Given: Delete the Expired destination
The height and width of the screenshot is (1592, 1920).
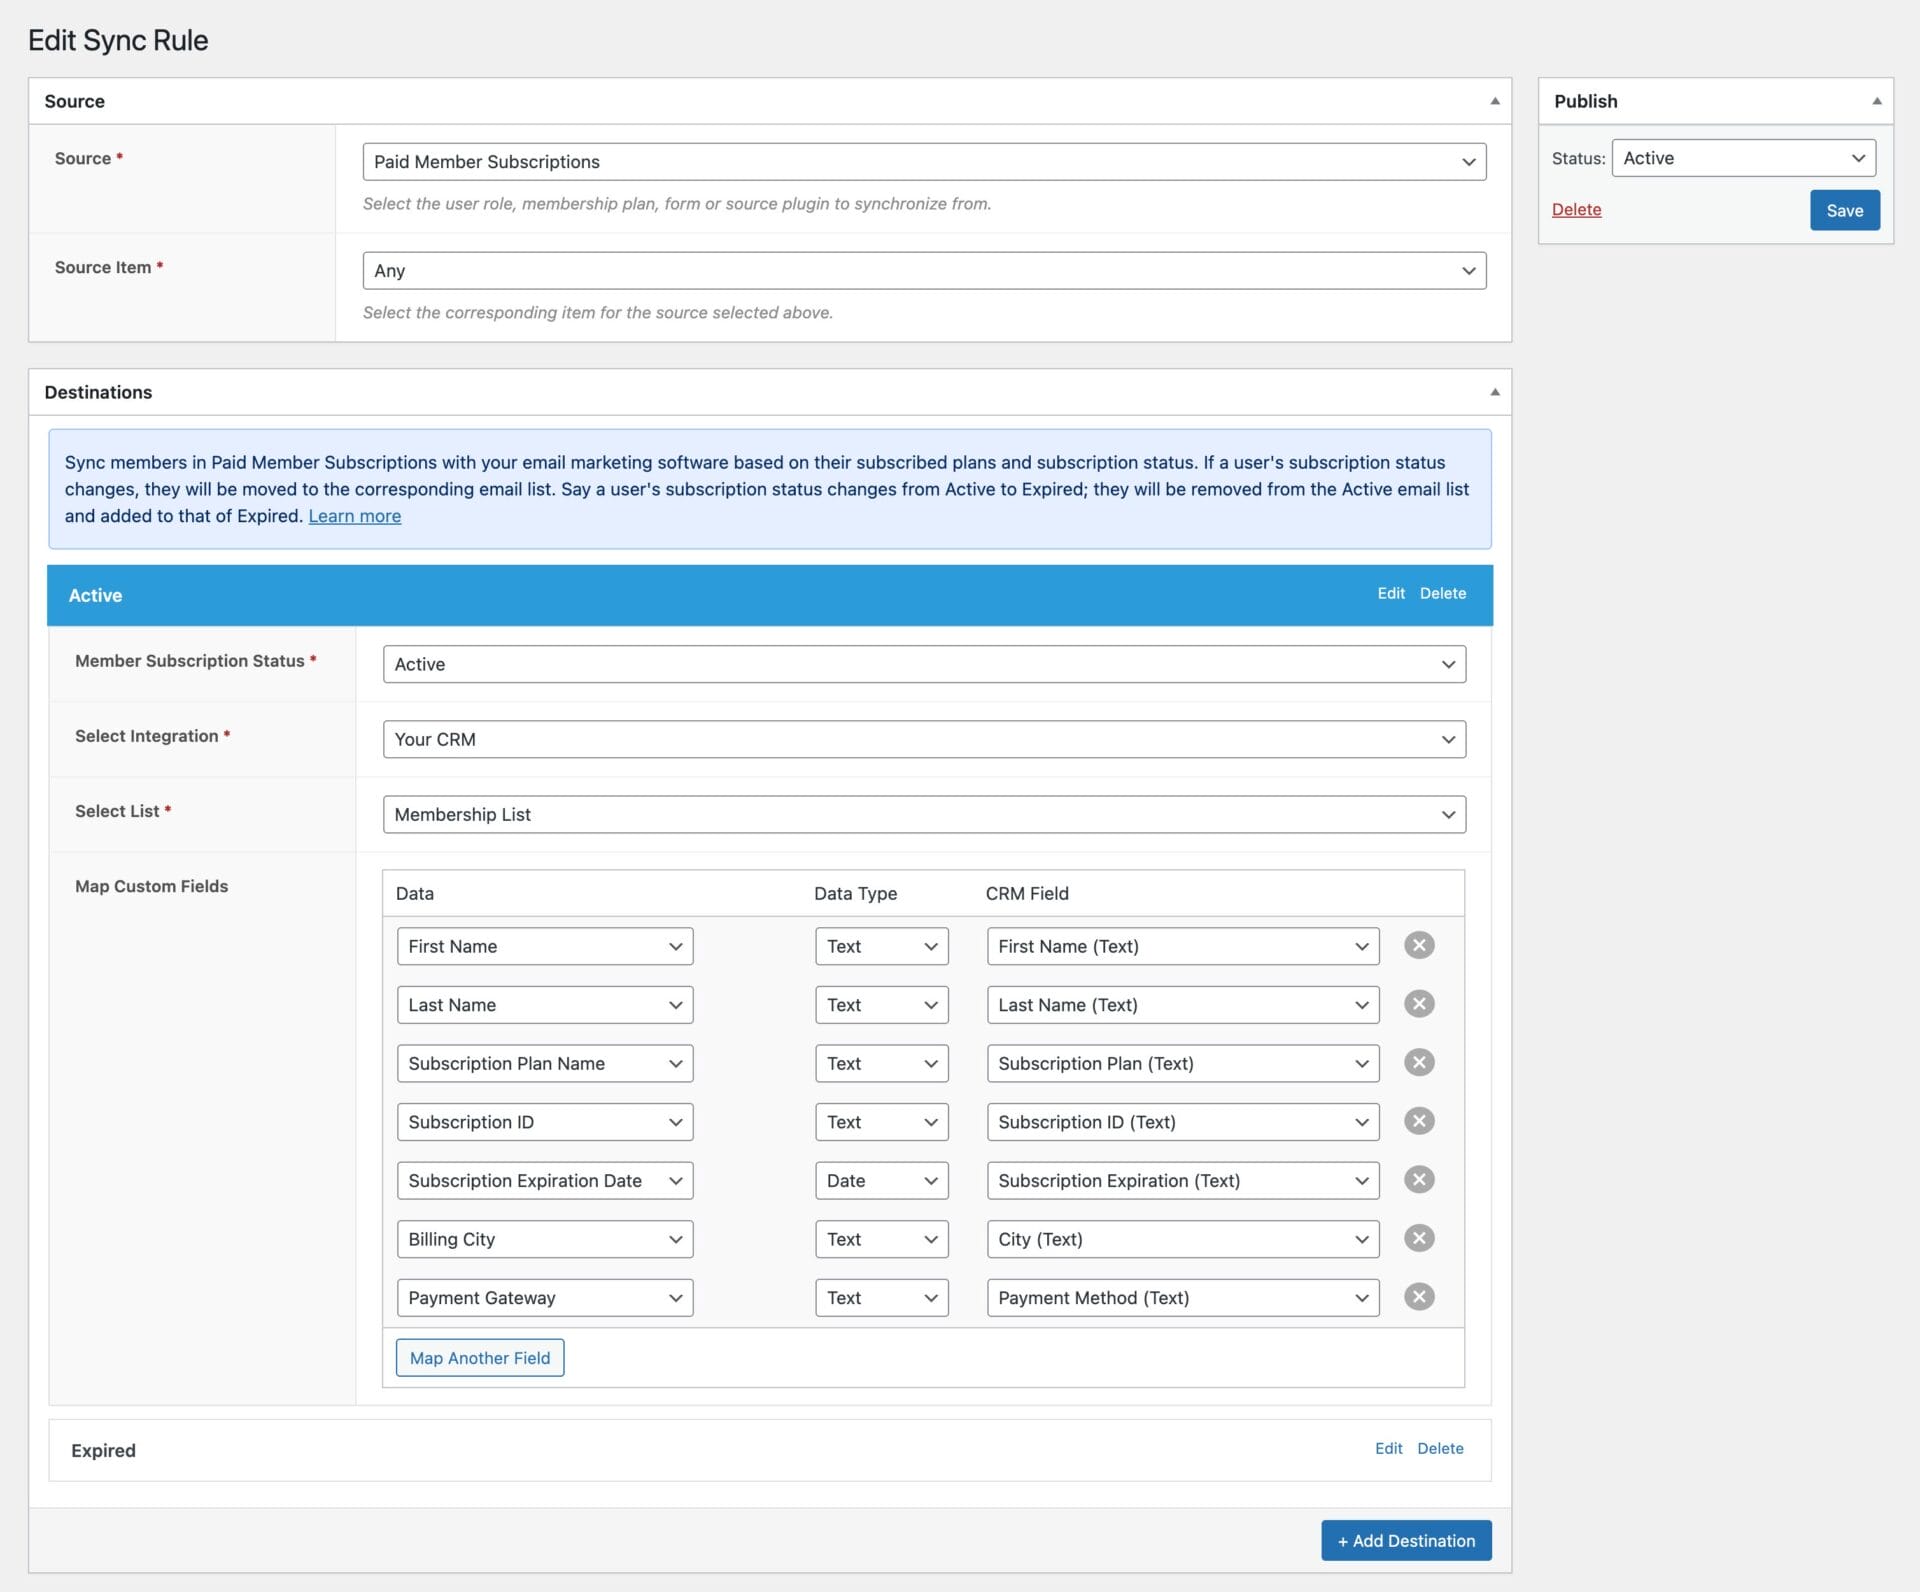Looking at the screenshot, I should [1440, 1448].
